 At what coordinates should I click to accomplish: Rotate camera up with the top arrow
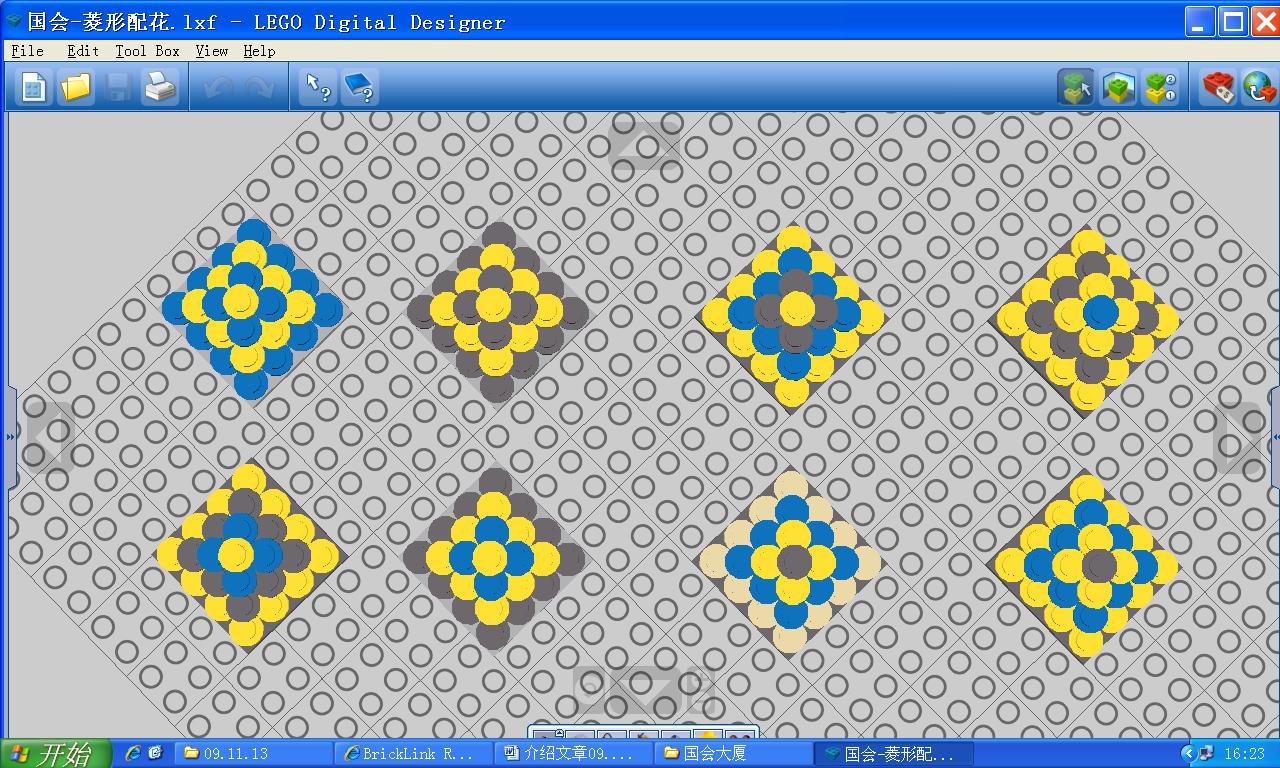pyautogui.click(x=644, y=144)
